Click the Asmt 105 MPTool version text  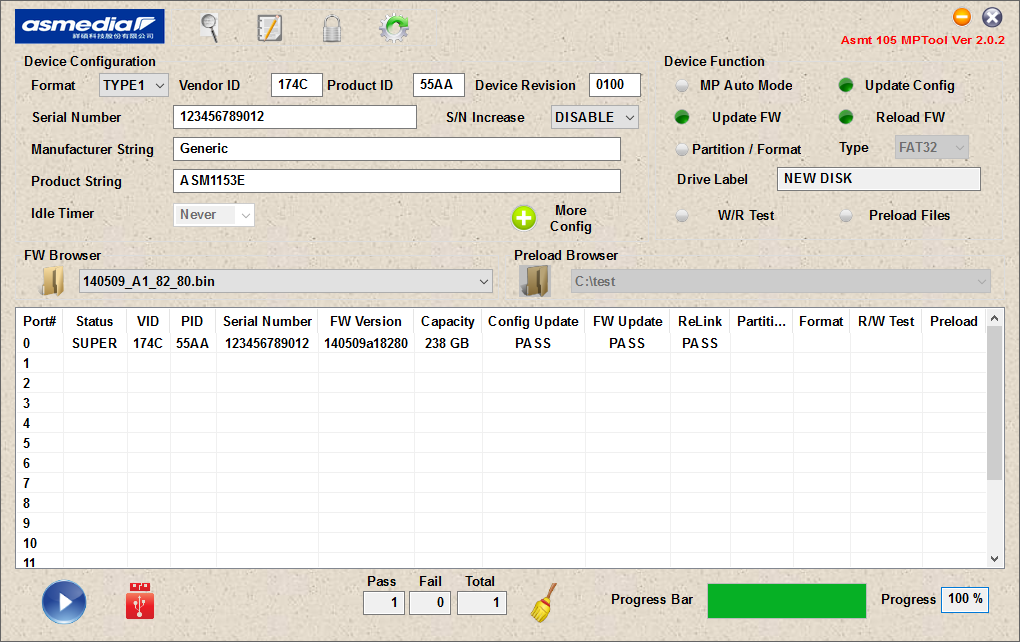[x=922, y=40]
